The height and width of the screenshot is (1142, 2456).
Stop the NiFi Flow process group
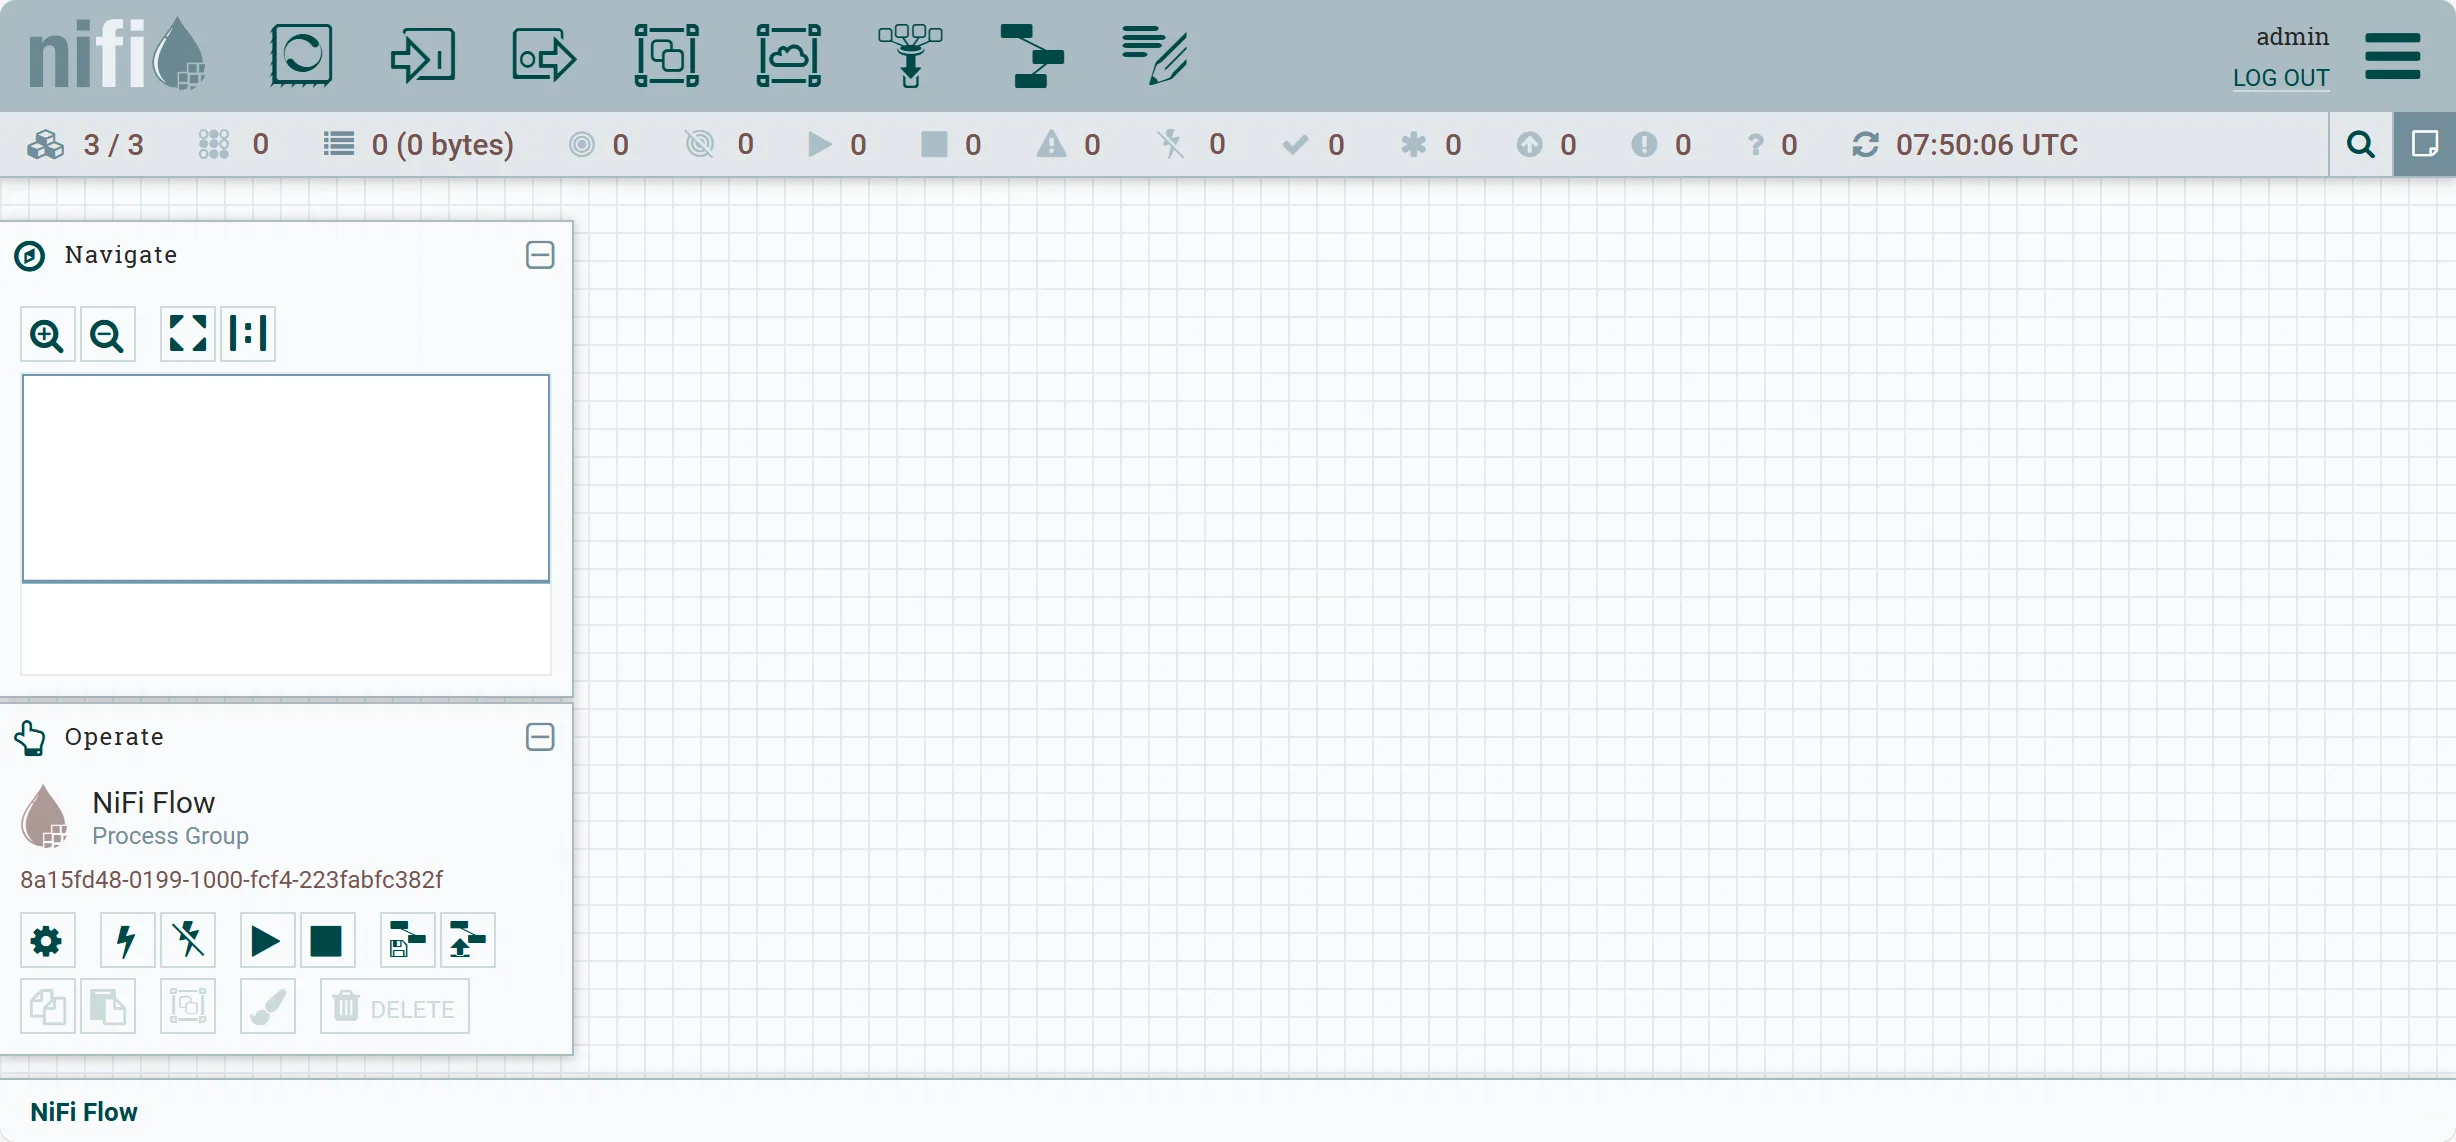click(327, 941)
